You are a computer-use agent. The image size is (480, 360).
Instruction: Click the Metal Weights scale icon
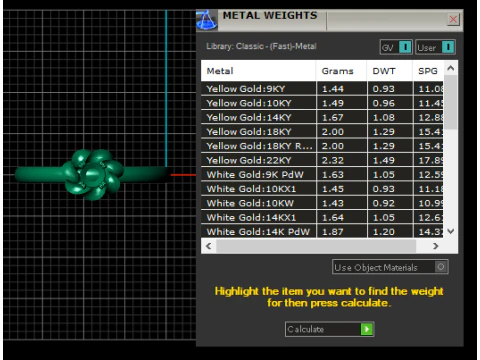(x=207, y=20)
